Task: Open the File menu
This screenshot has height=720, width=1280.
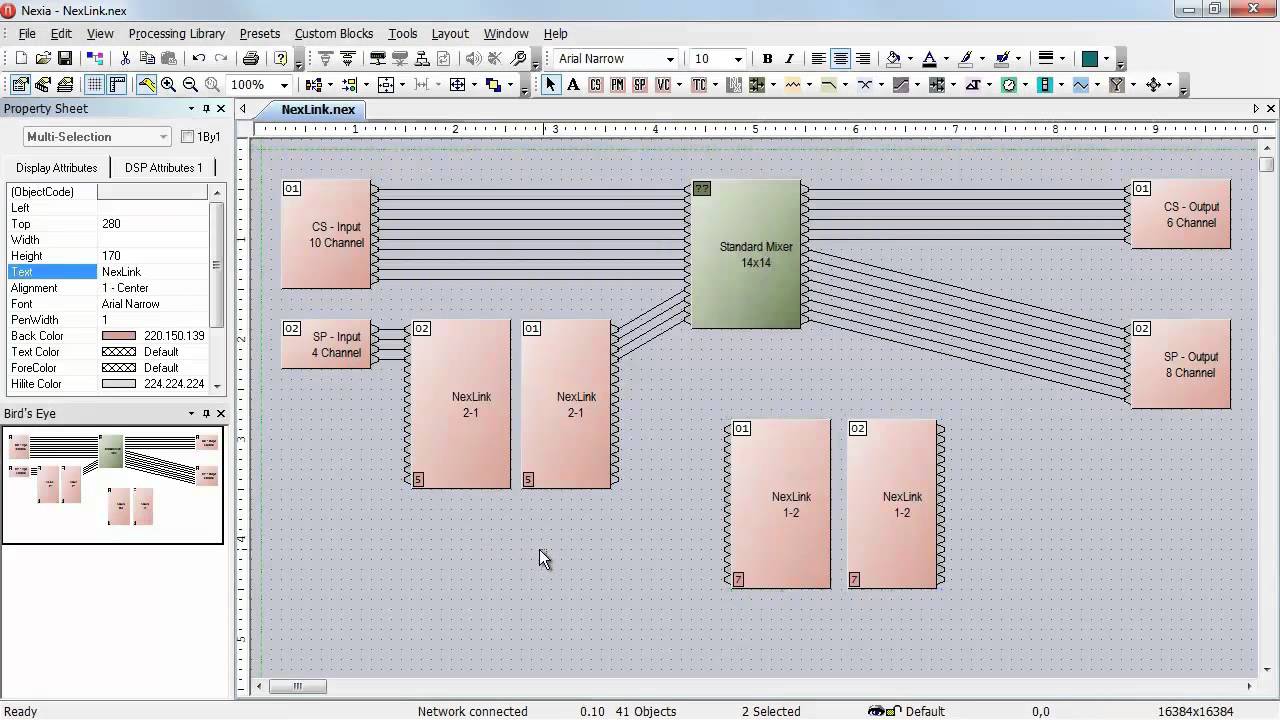Action: tap(27, 33)
